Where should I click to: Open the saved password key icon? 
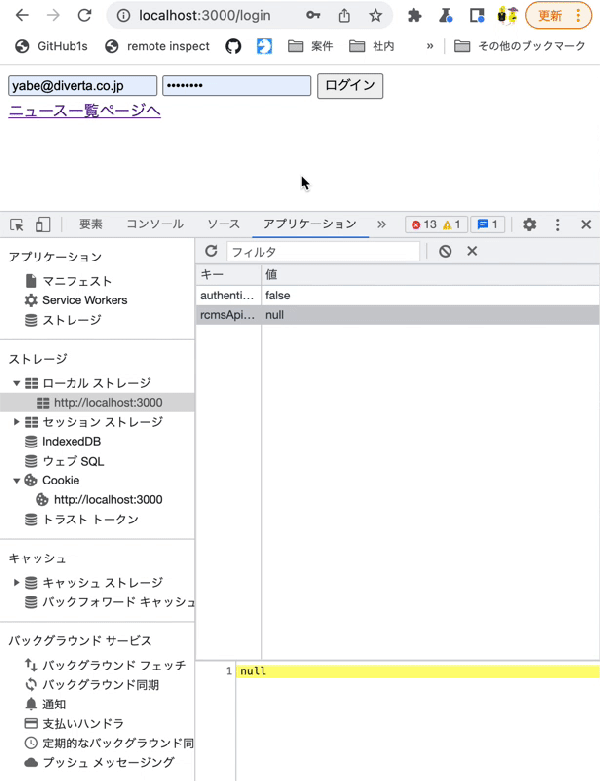click(313, 15)
